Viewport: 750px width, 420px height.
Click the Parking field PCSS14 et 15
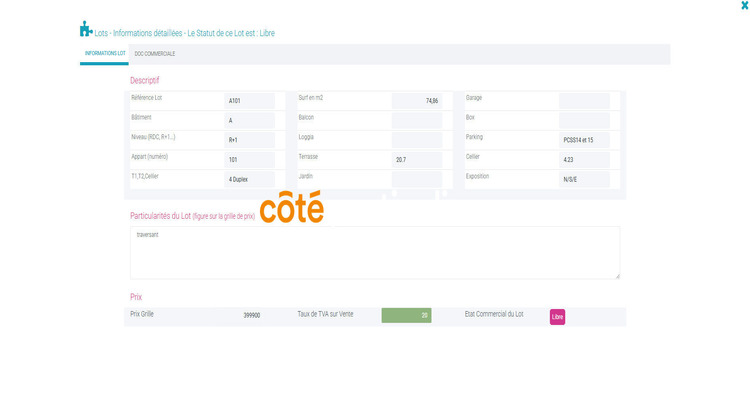(x=584, y=140)
